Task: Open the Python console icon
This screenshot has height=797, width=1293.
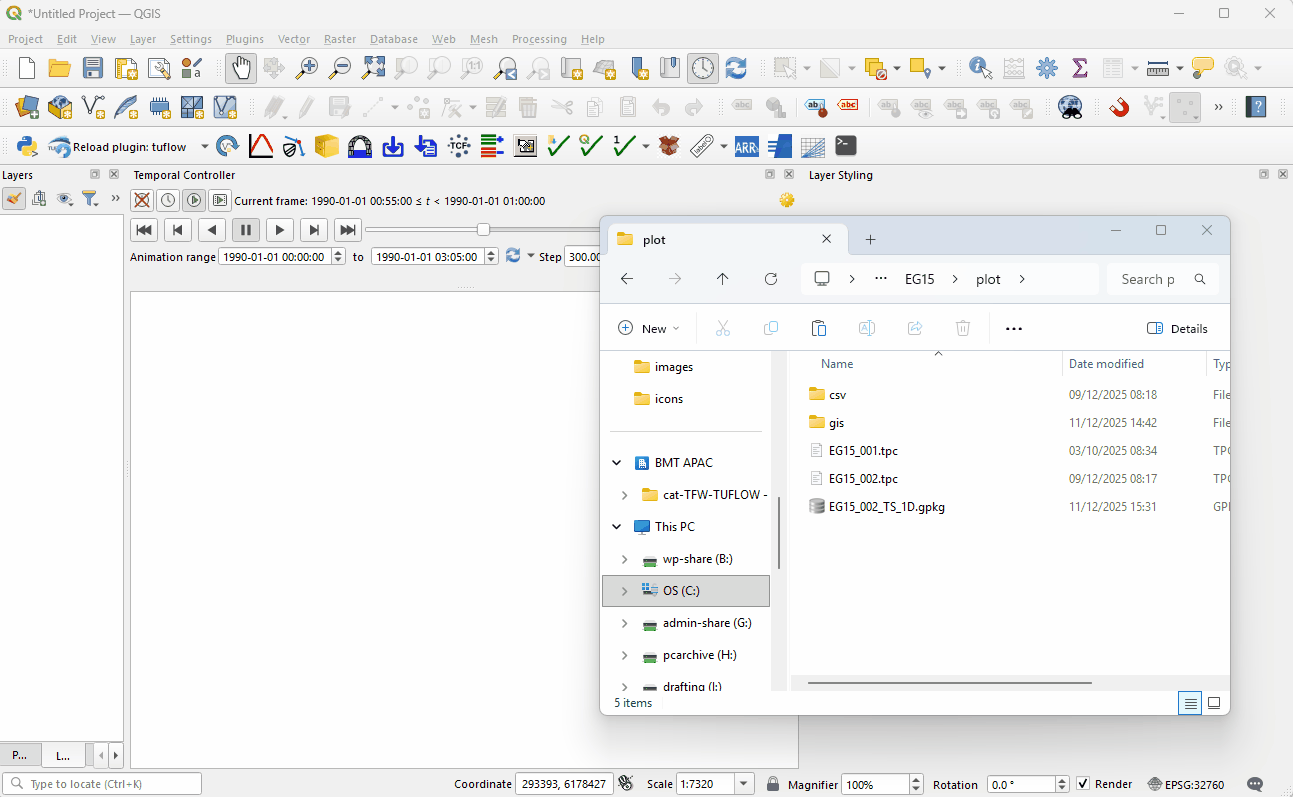Action: [27, 146]
